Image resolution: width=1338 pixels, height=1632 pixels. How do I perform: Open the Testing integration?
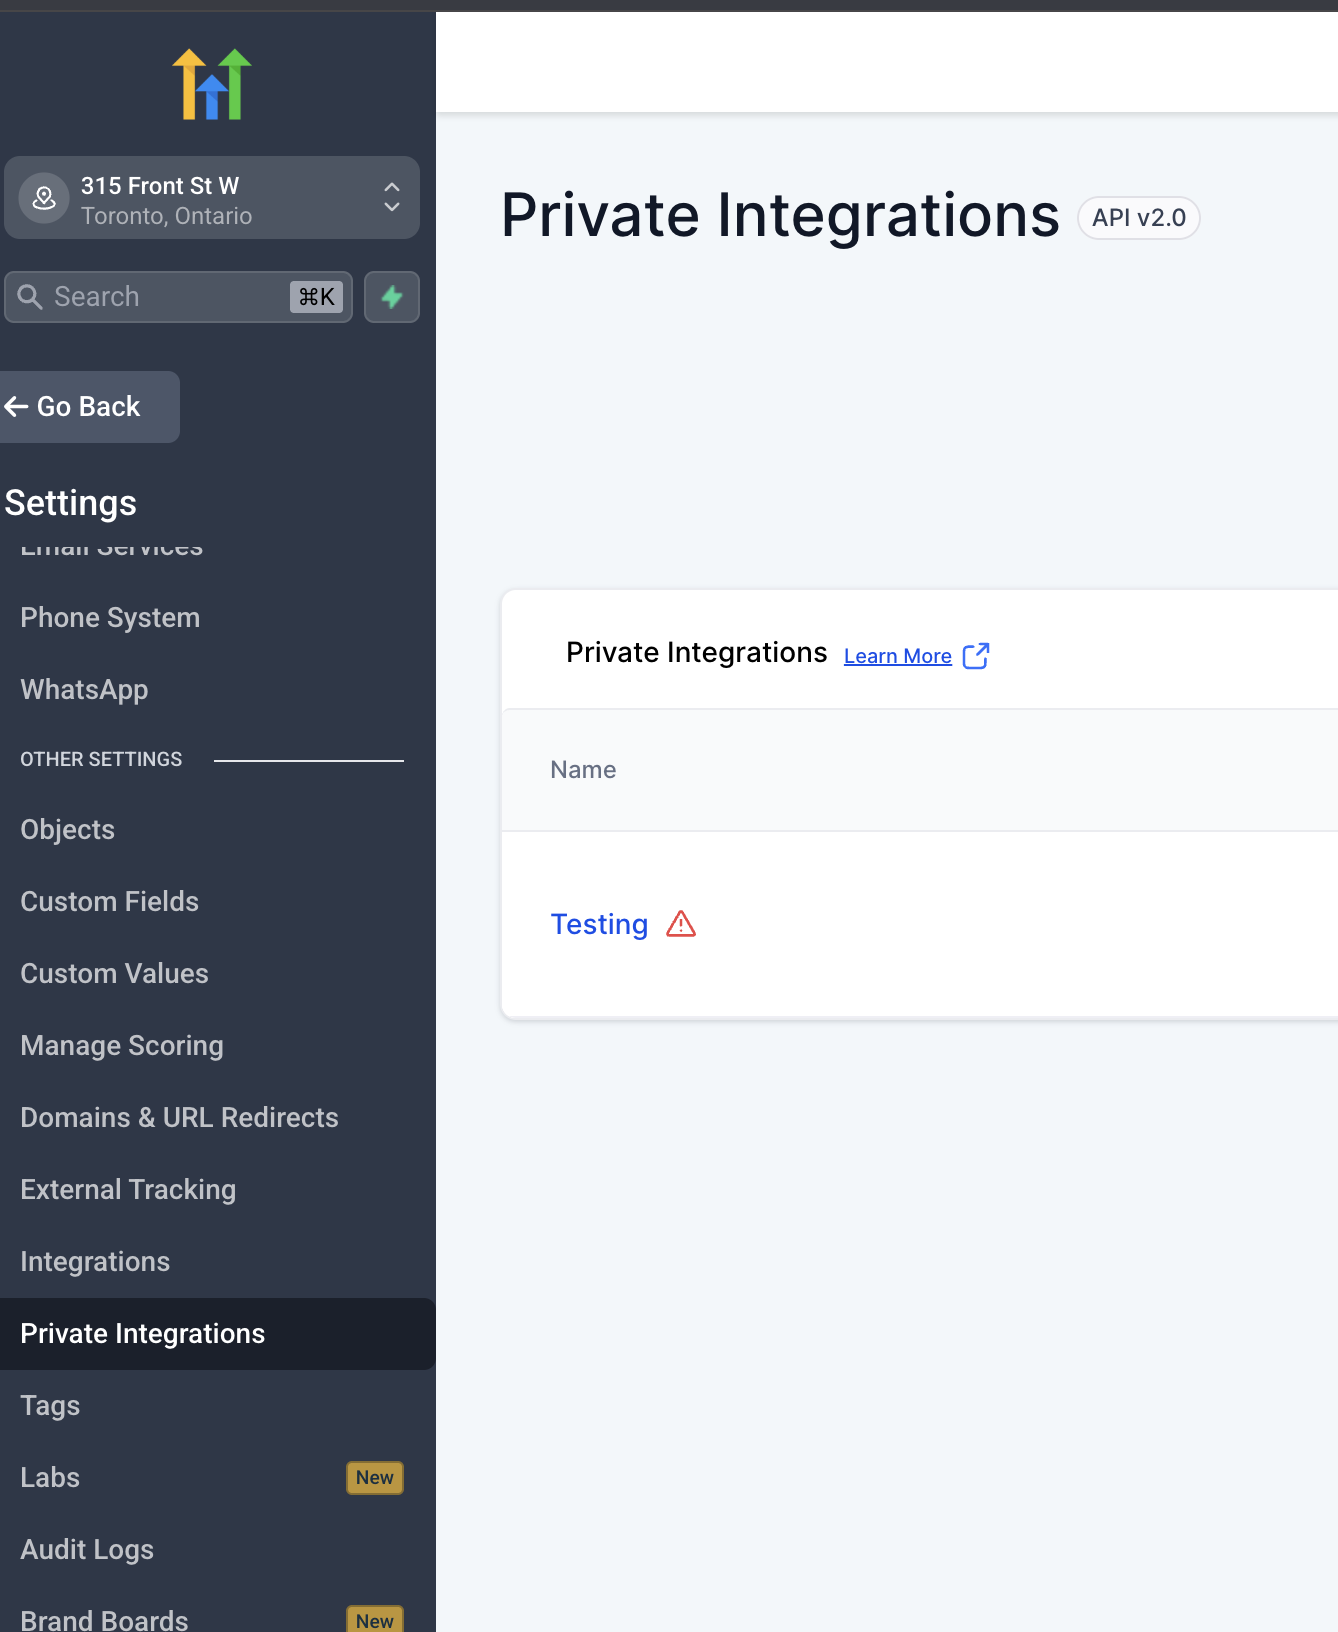tap(599, 924)
